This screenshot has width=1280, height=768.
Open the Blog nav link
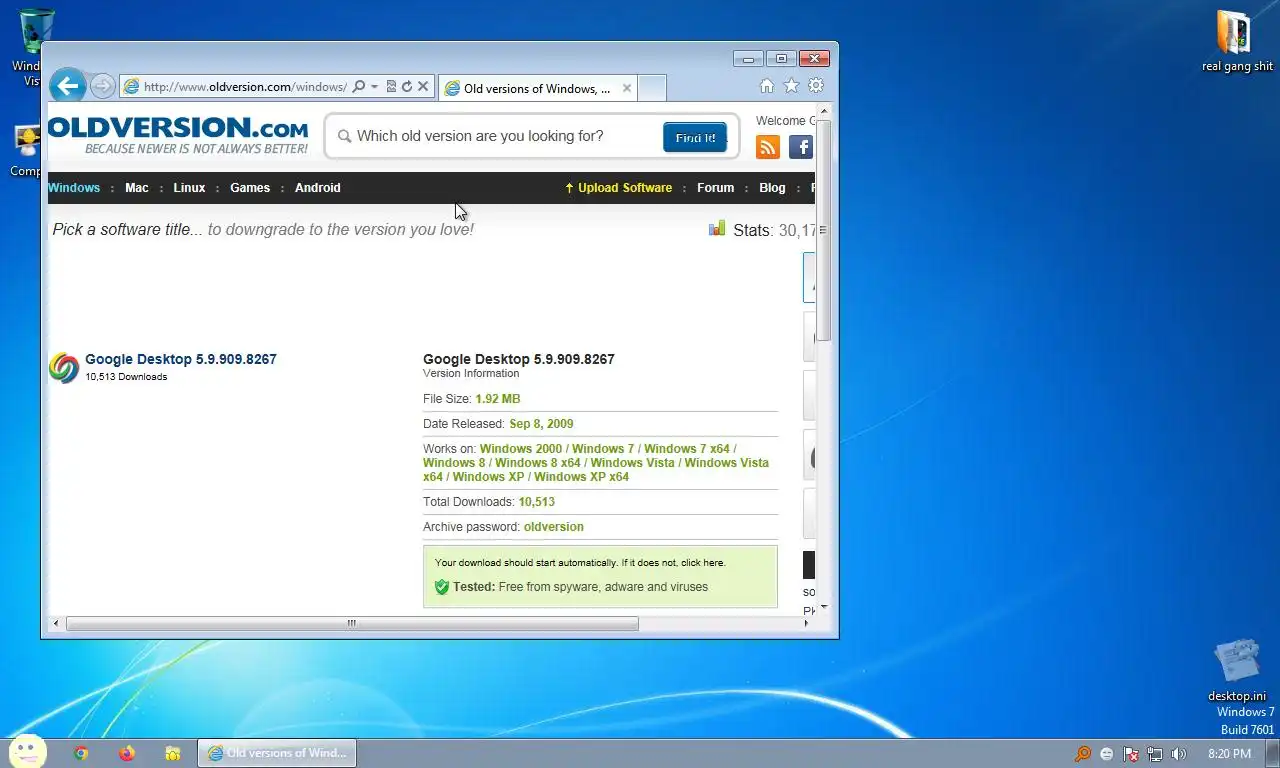[772, 188]
